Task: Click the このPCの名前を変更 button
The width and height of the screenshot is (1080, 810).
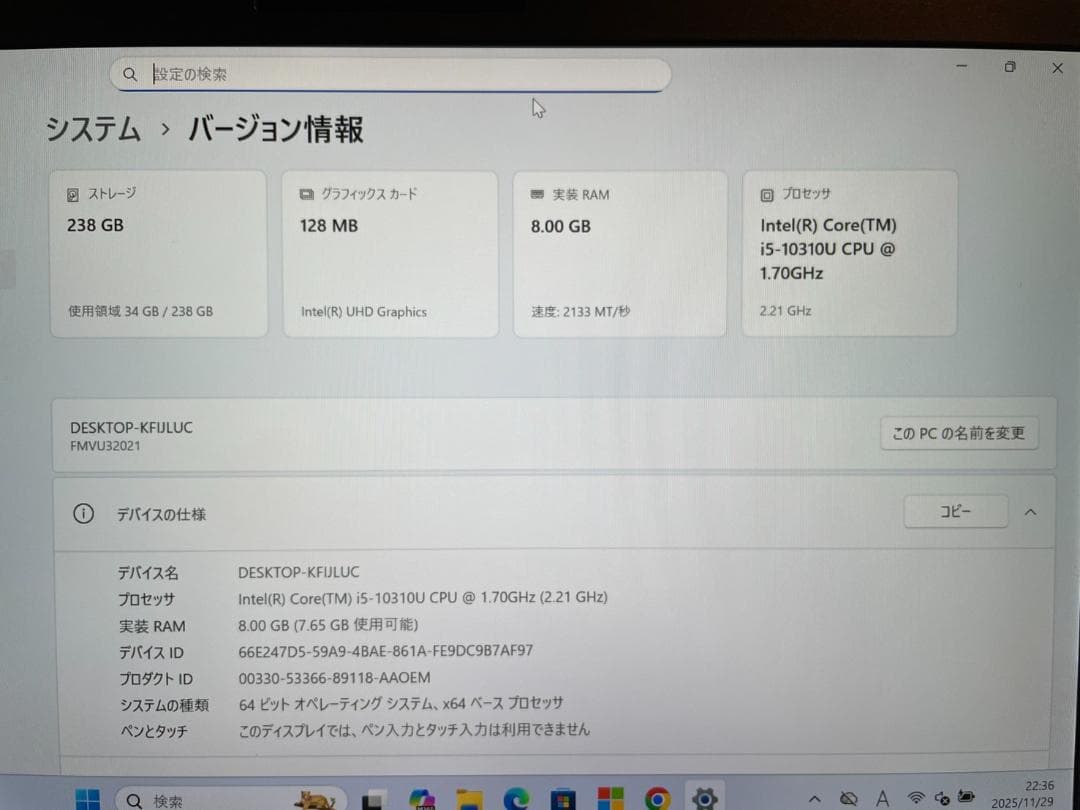Action: tap(958, 433)
